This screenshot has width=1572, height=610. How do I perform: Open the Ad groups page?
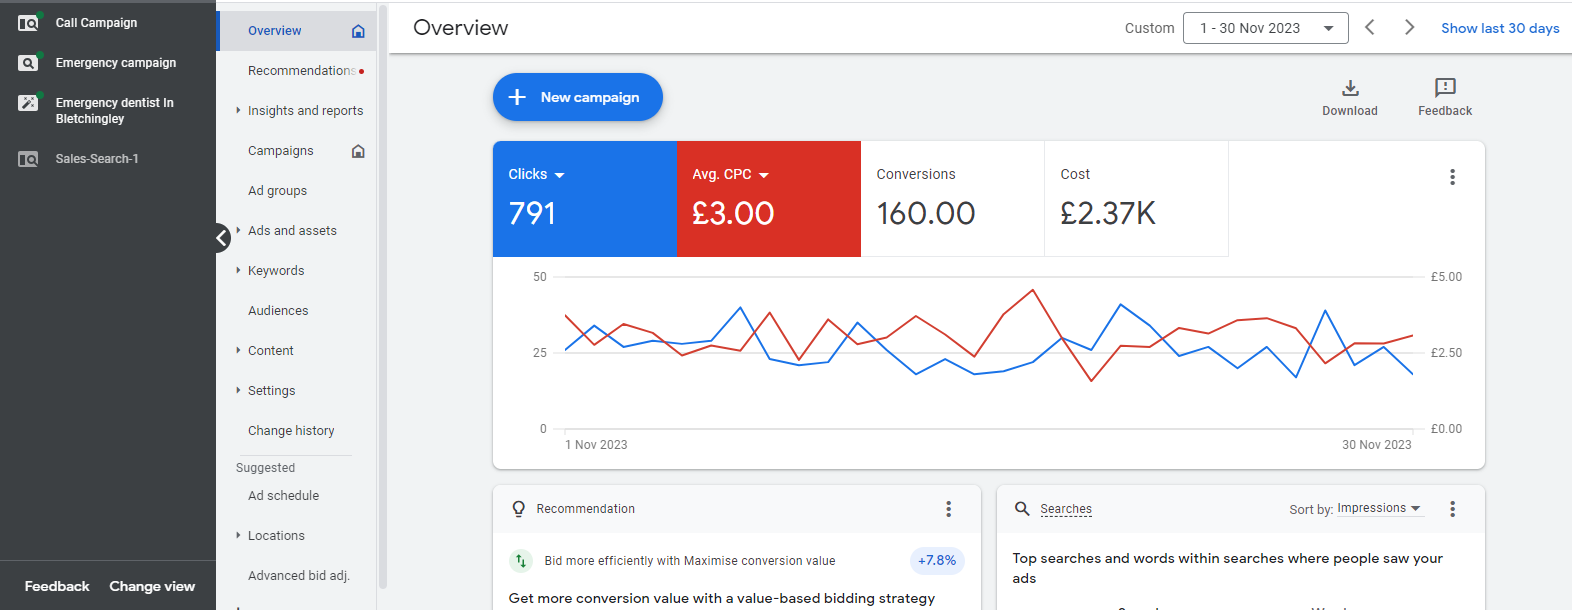coord(277,191)
